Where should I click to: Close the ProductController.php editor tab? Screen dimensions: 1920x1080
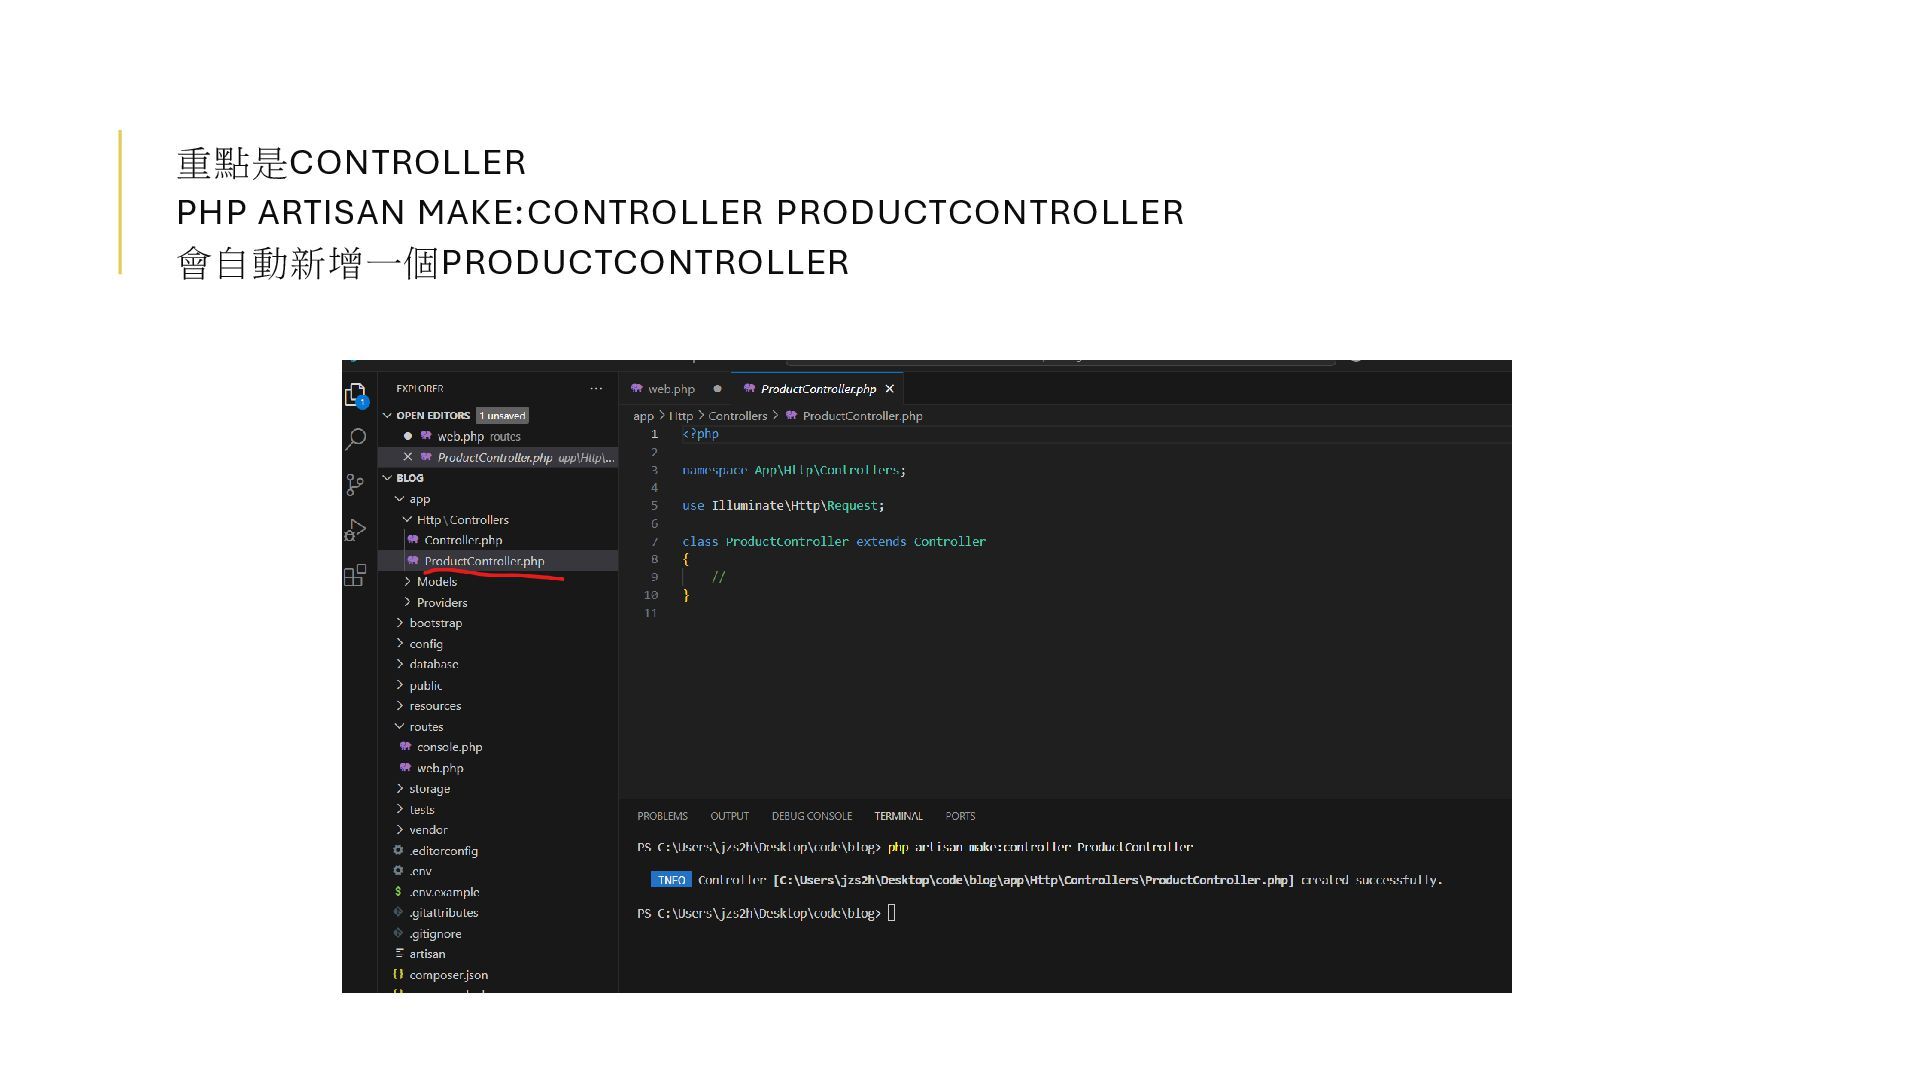(x=889, y=389)
